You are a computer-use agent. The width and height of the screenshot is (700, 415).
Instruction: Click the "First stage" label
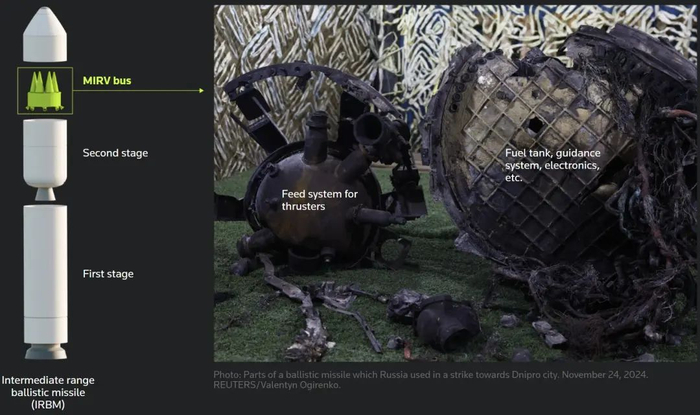(x=108, y=274)
